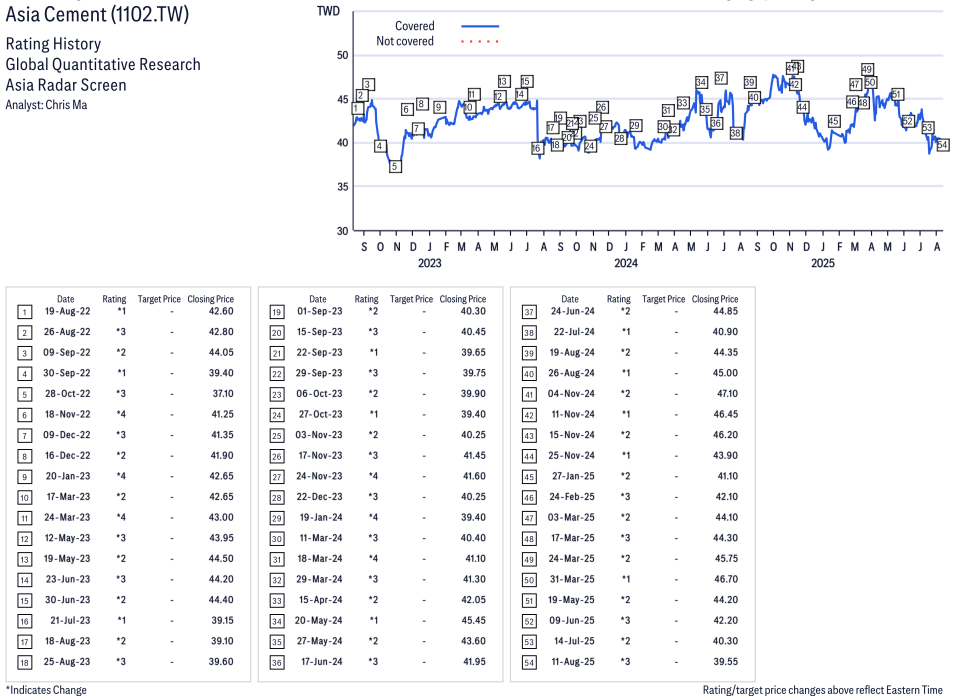Click chart marker 5 at the price low
This screenshot has width=954, height=696.
coord(395,166)
